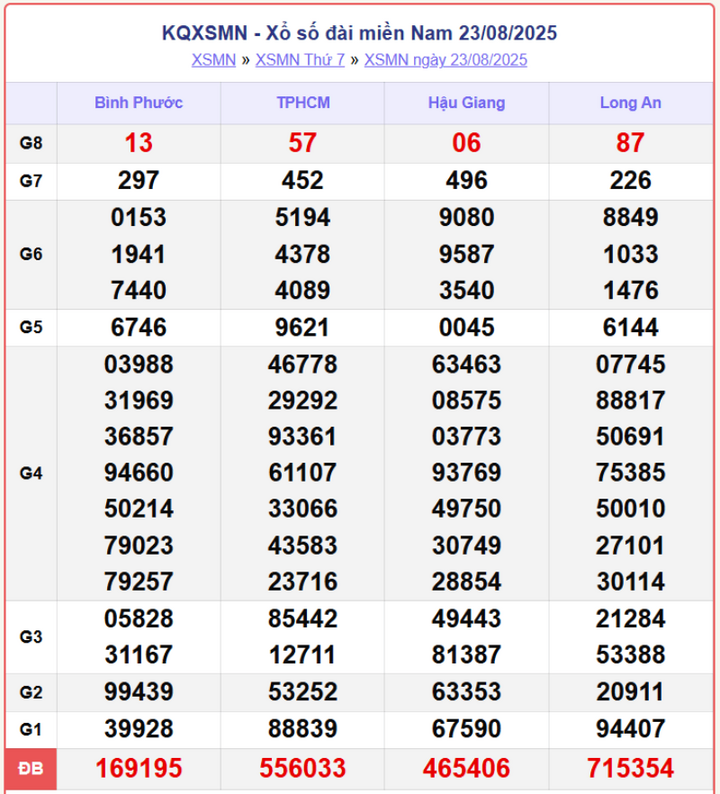720x794 pixels.
Task: Click G7 number 452
Action: 303,180
